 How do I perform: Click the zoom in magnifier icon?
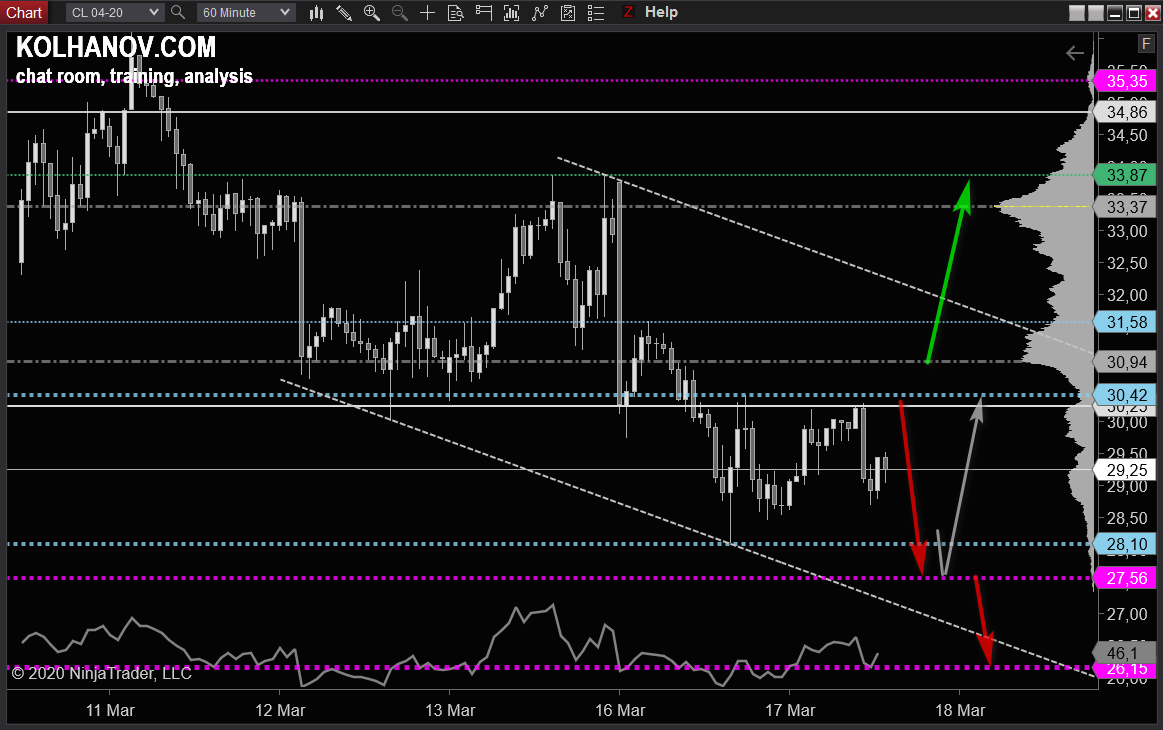pyautogui.click(x=372, y=13)
